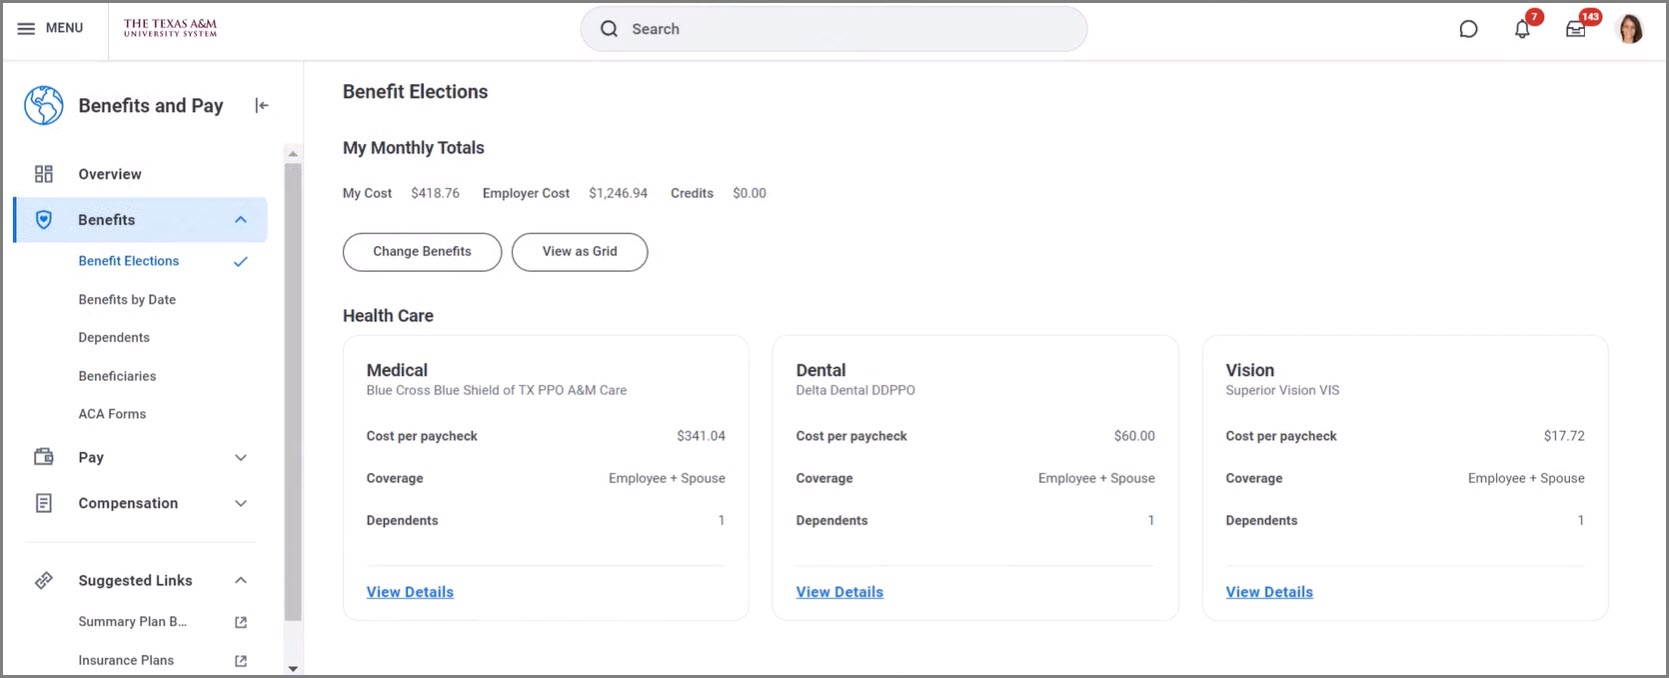Screen dimensions: 1669x678
Task: Open external link icon for Insurance Plans
Action: click(240, 661)
